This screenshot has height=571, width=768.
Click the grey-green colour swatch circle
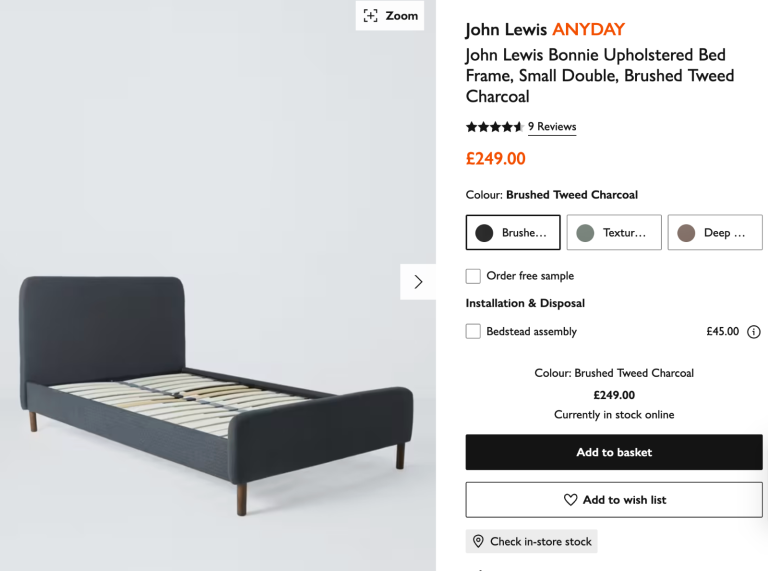tap(585, 233)
